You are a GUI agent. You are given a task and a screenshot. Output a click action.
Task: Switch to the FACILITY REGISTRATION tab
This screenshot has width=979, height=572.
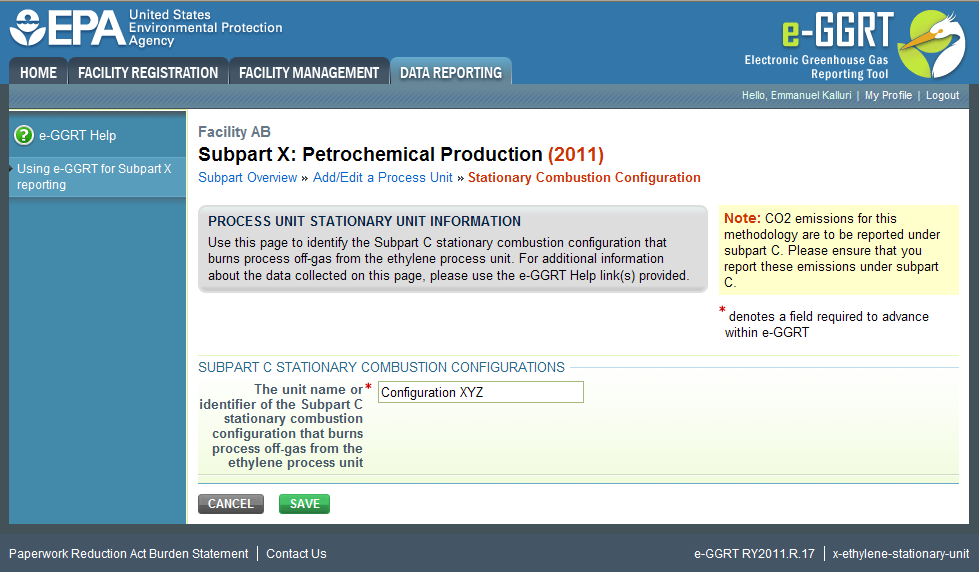(148, 72)
